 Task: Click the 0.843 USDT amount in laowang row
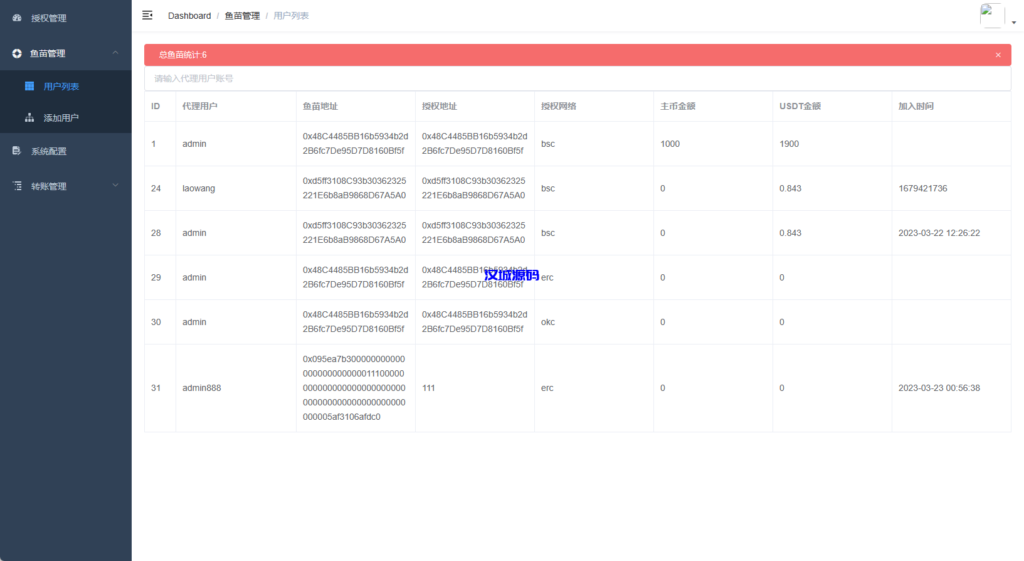[x=790, y=188]
